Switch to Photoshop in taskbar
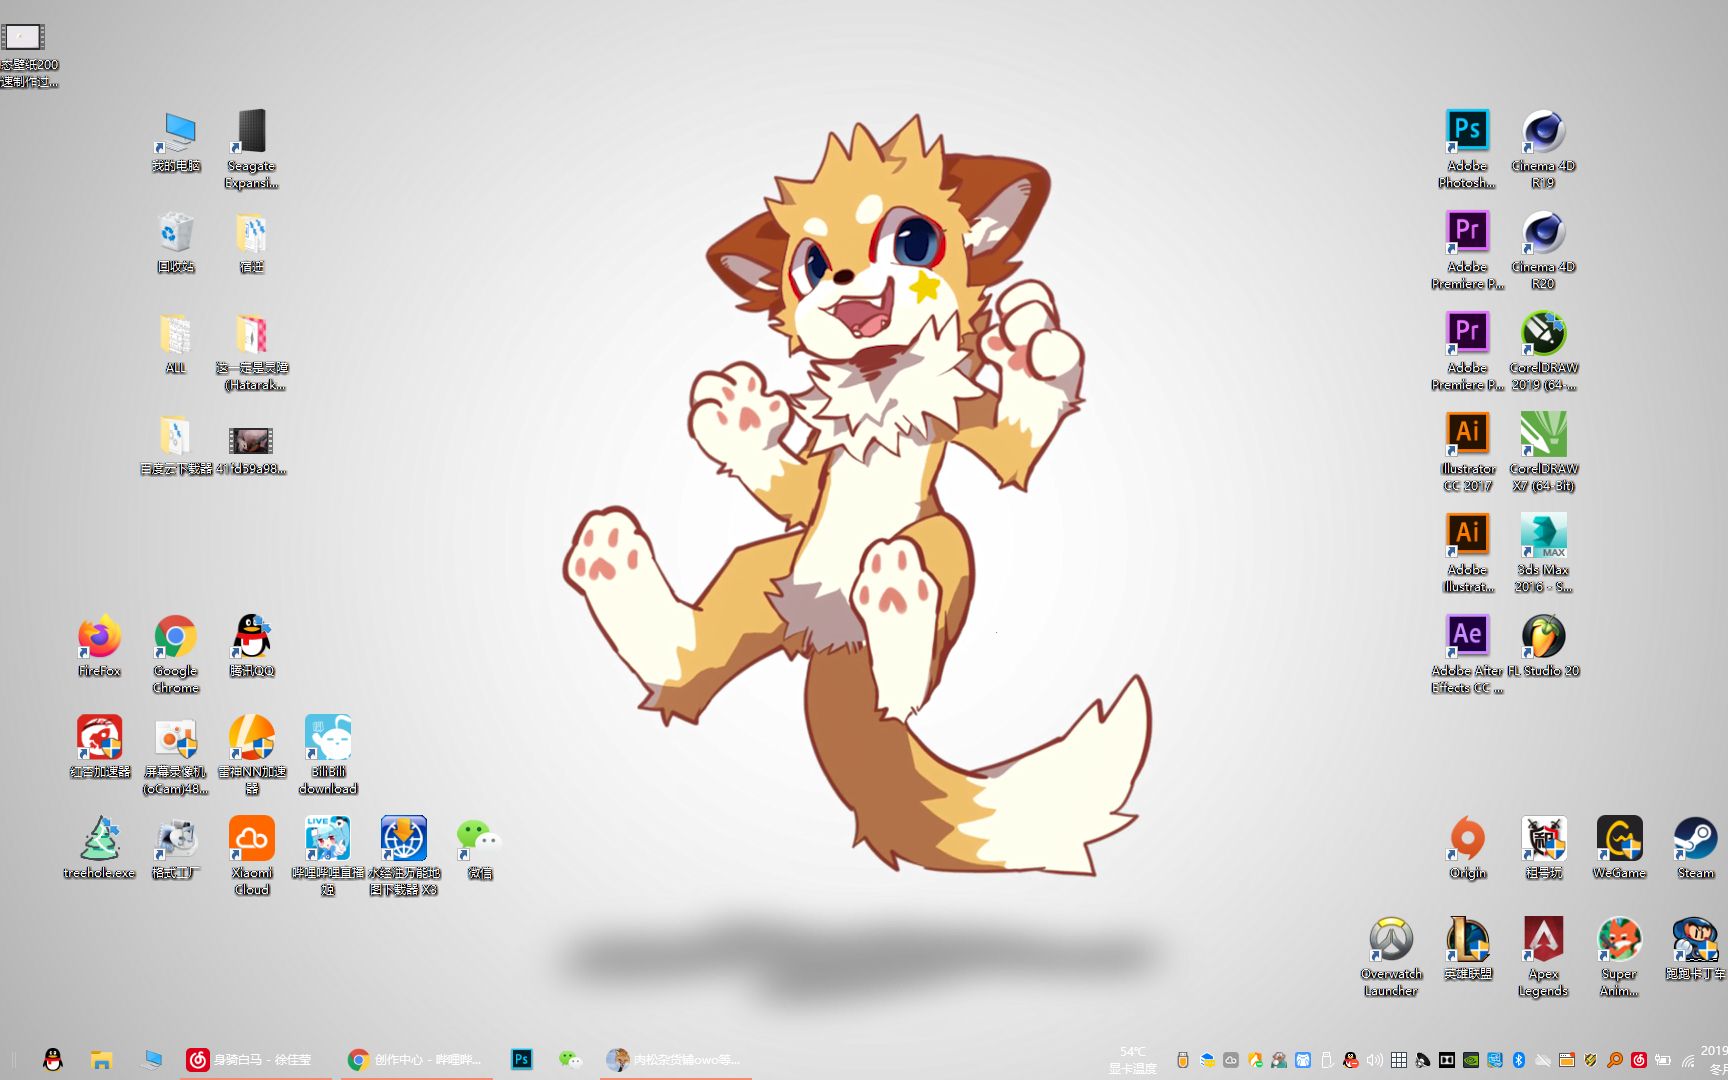 coord(521,1060)
